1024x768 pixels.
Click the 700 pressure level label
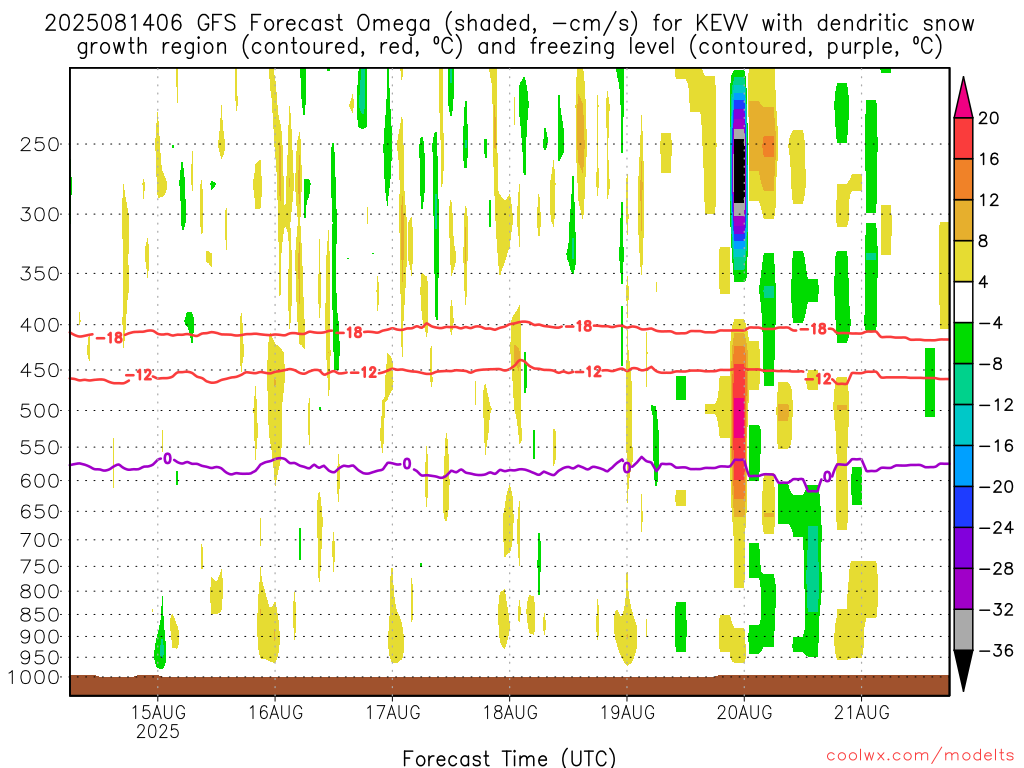(x=40, y=540)
